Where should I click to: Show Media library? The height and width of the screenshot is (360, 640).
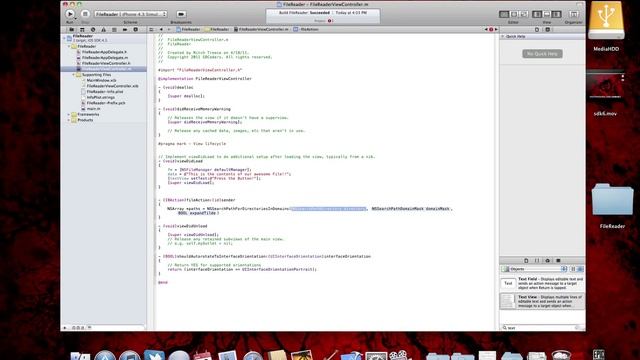pos(558,260)
